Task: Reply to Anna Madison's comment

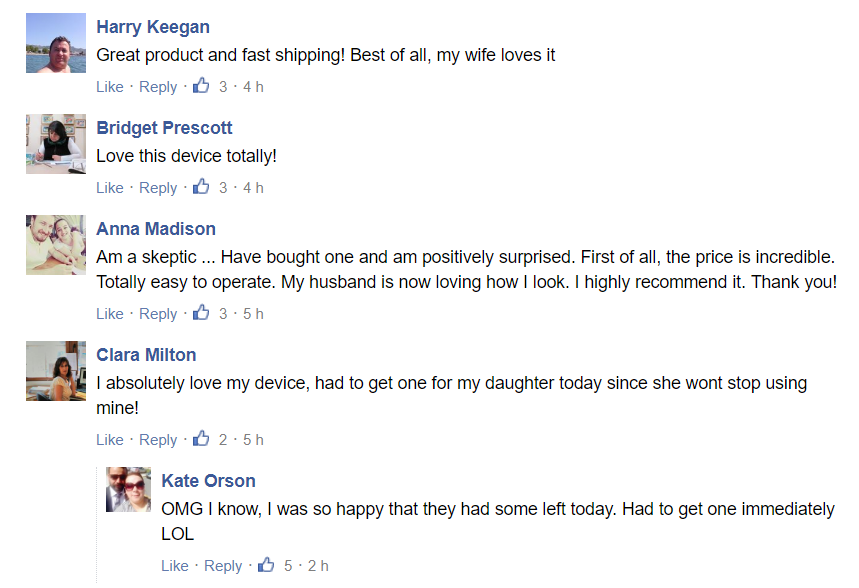Action: click(158, 314)
